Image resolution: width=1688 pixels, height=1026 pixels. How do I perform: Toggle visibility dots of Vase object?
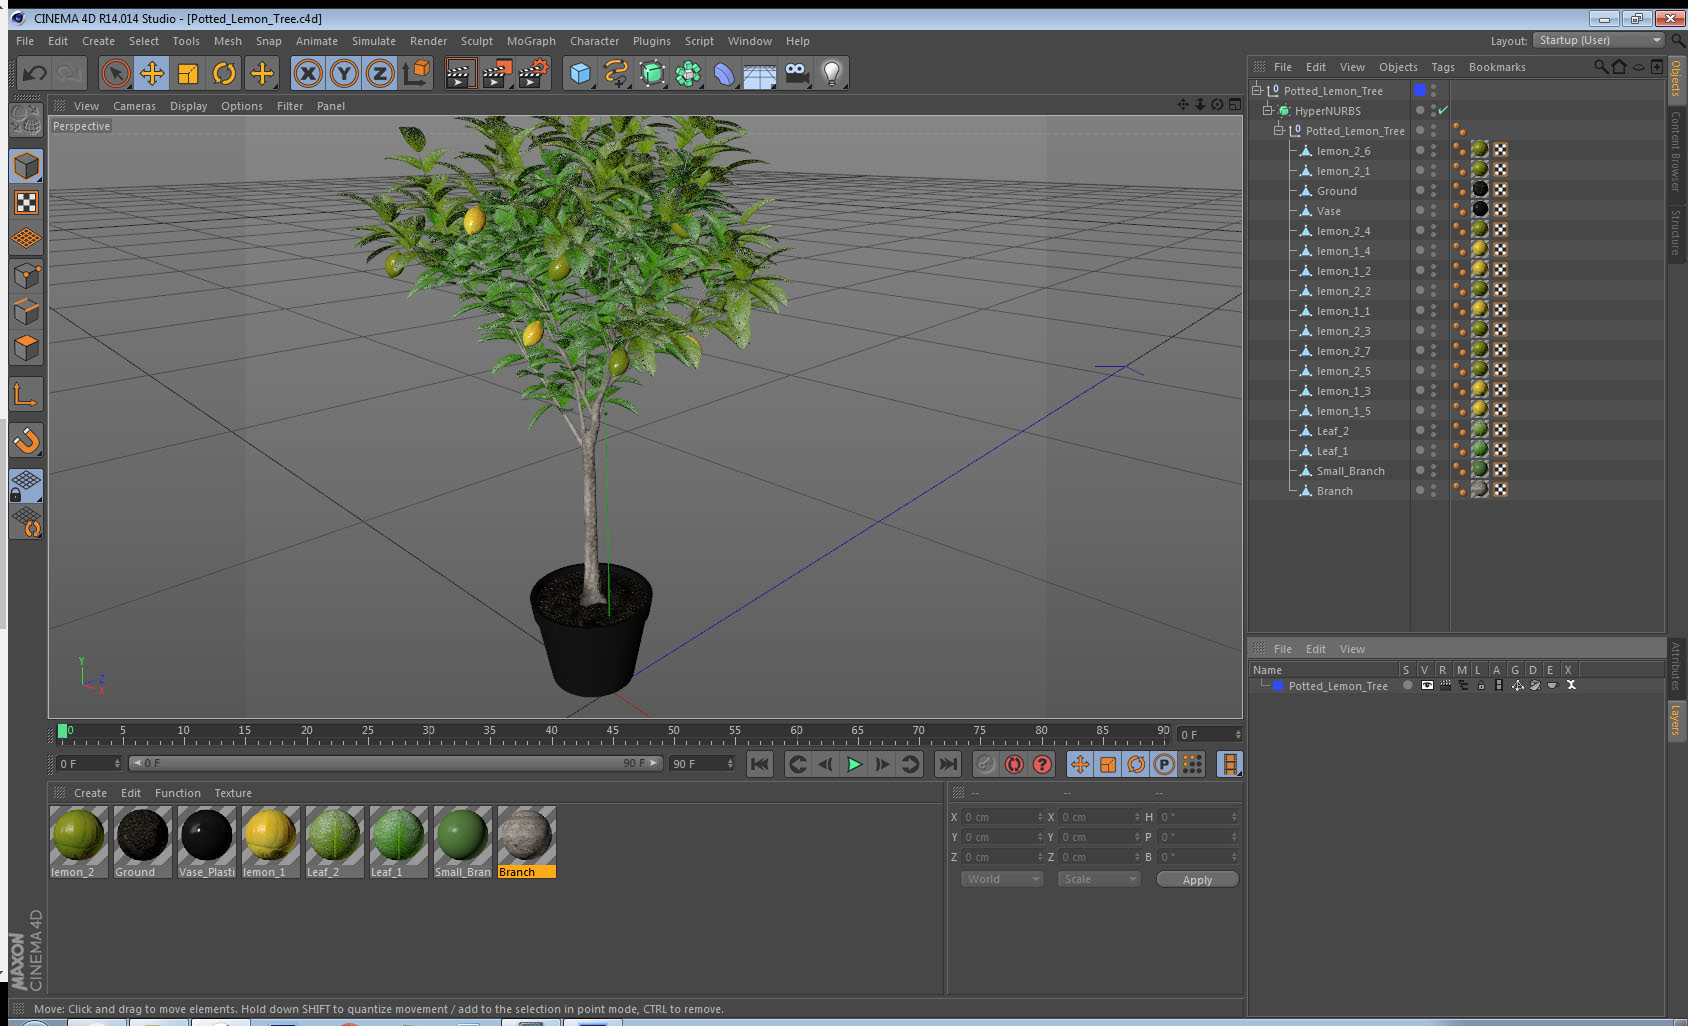click(x=1433, y=210)
